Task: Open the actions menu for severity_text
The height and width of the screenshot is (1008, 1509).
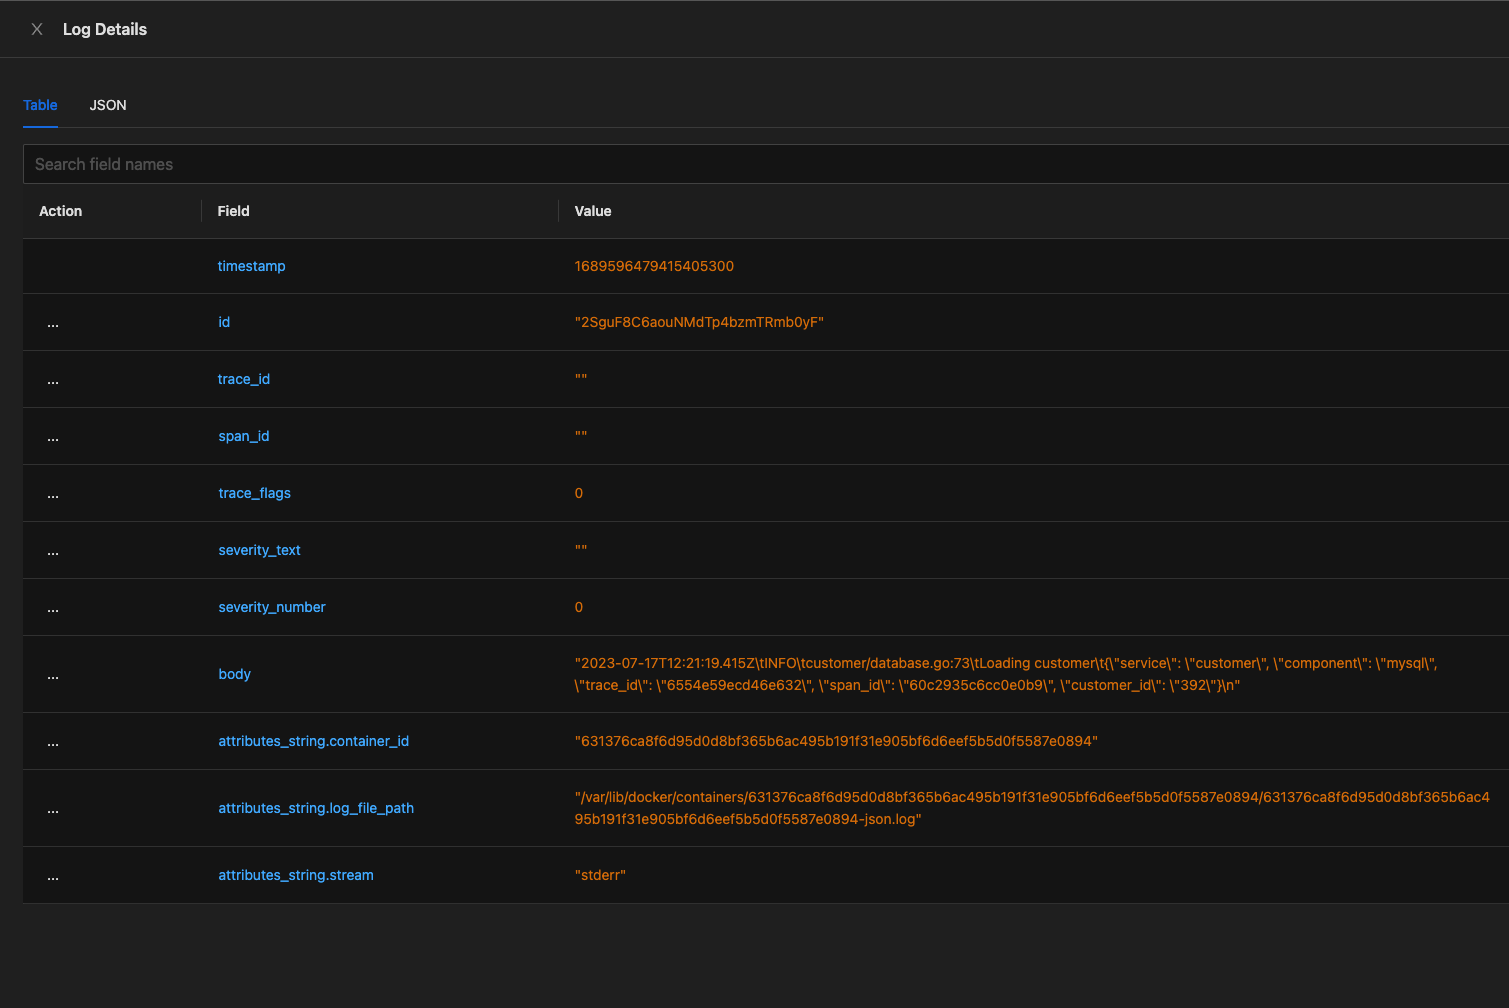Action: [x=52, y=550]
